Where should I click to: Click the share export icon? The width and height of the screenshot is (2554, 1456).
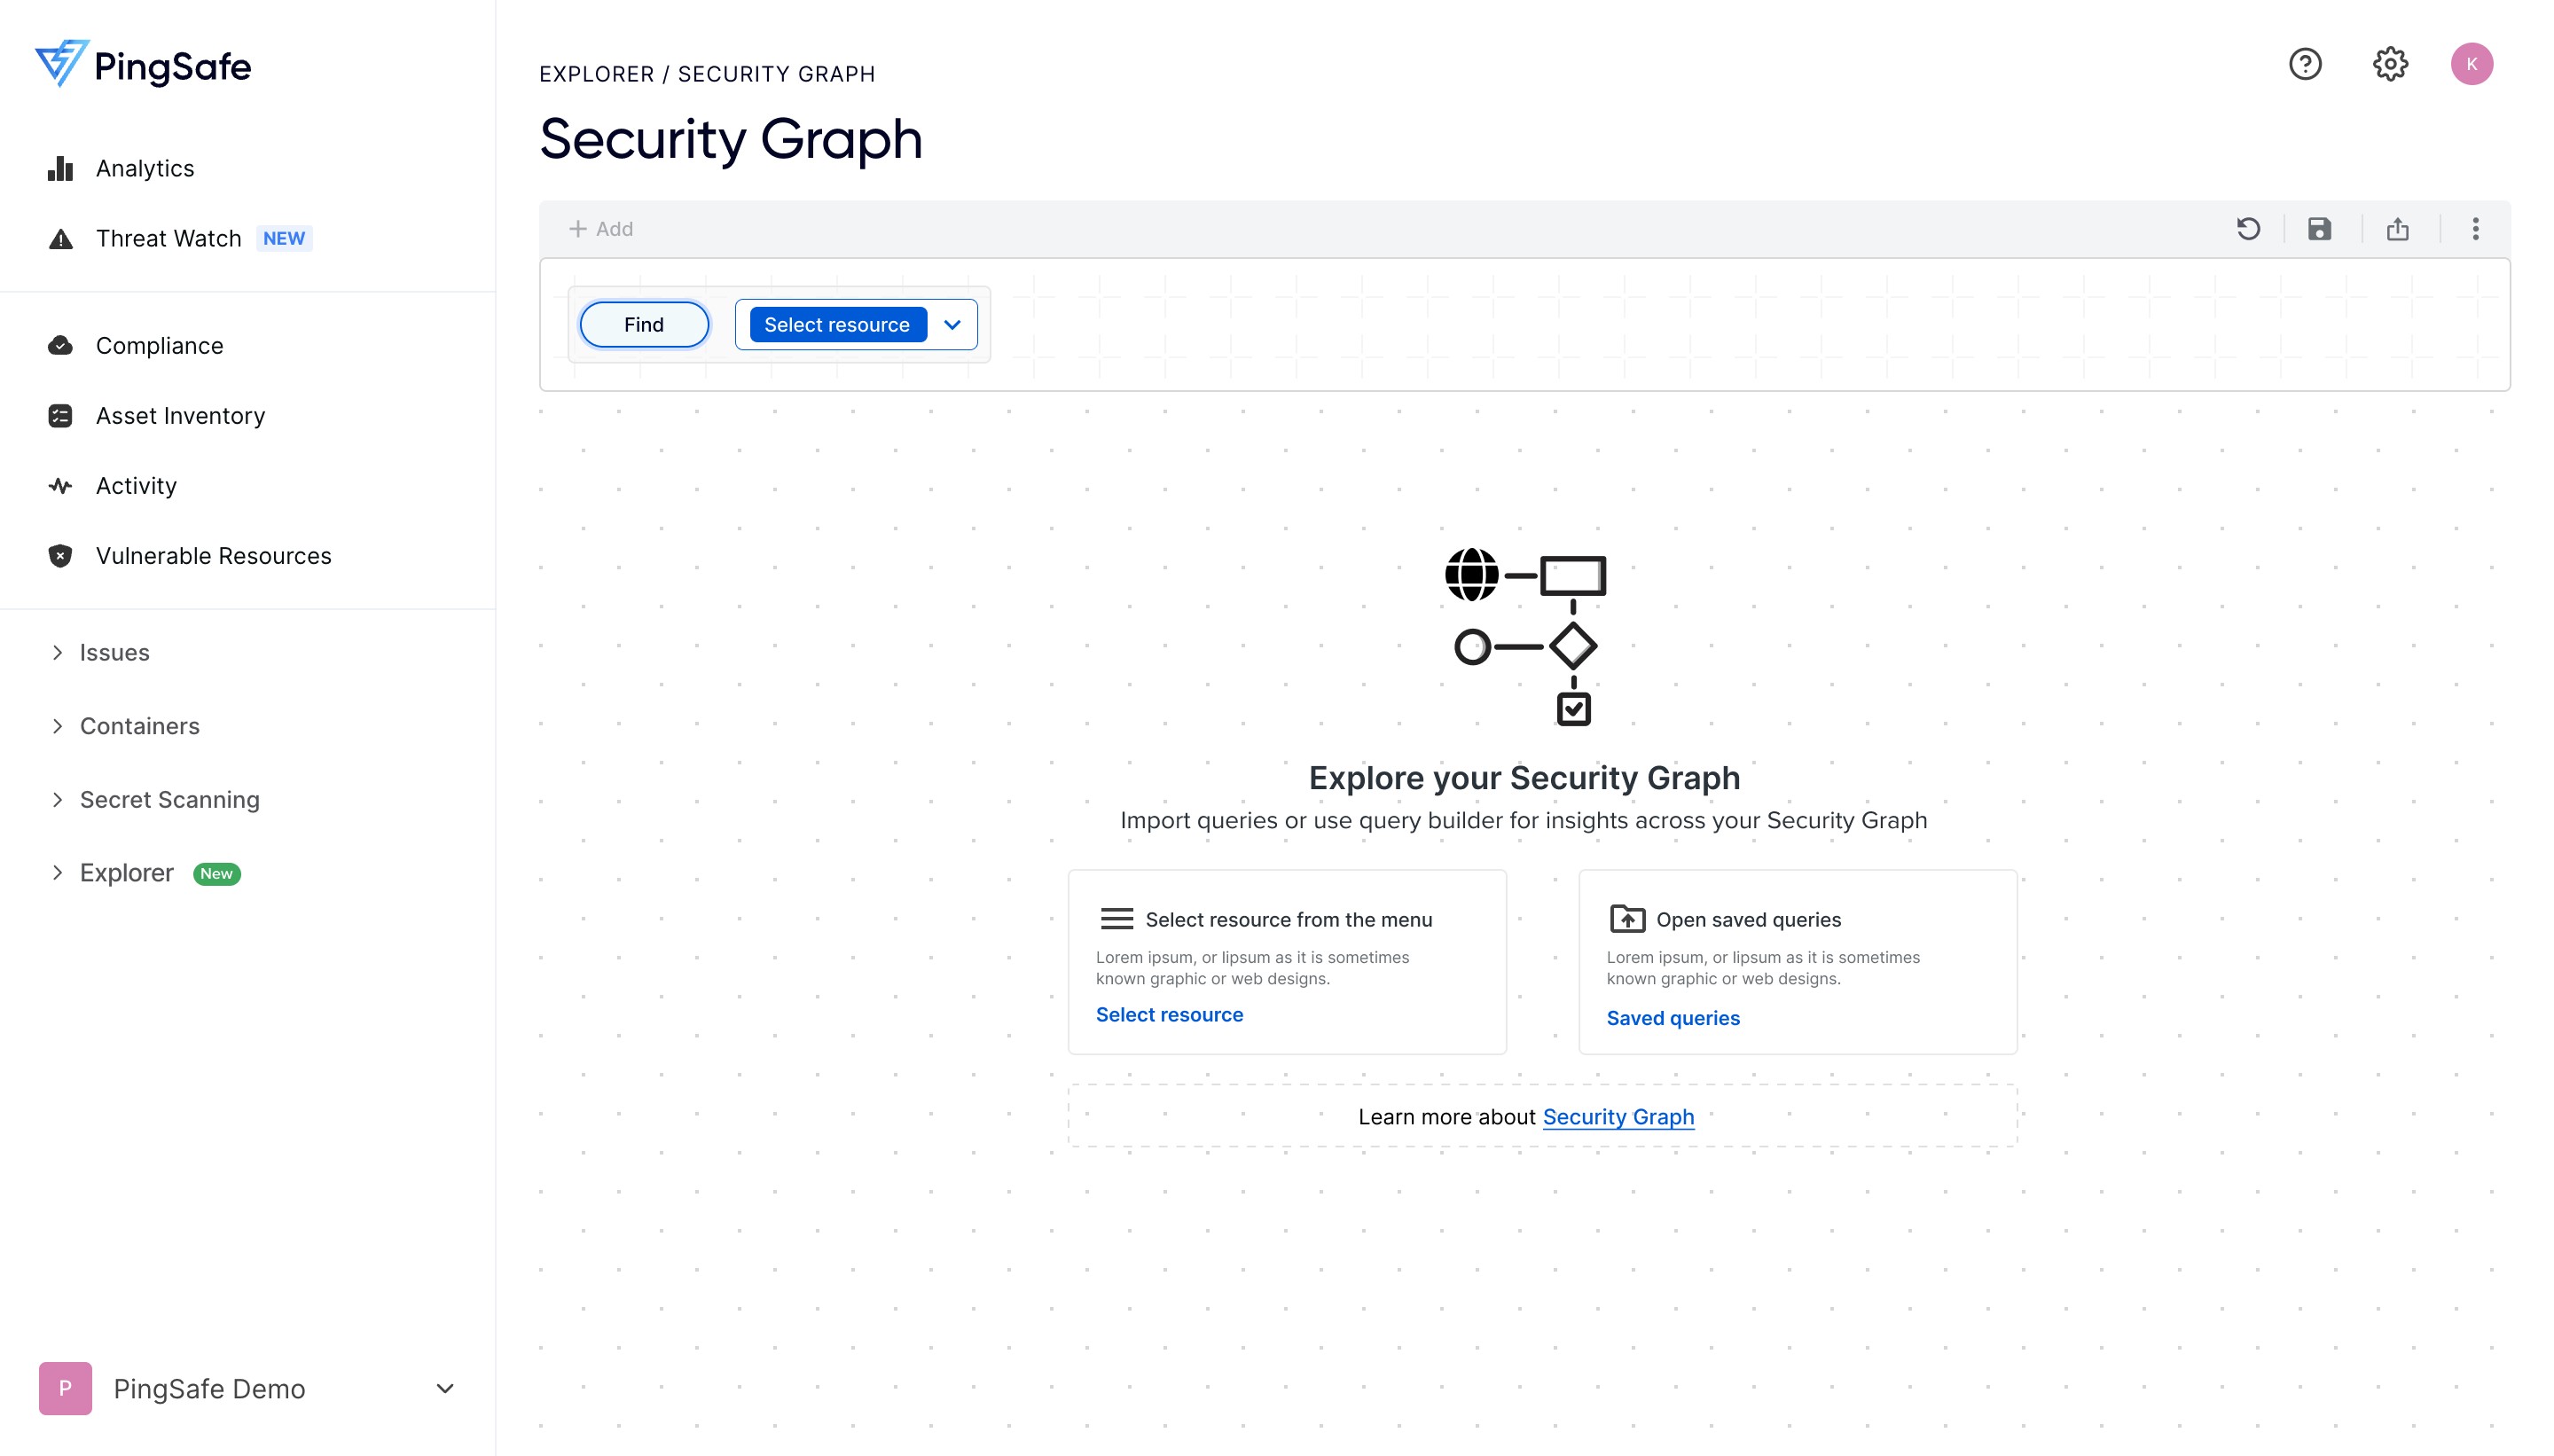click(x=2397, y=229)
